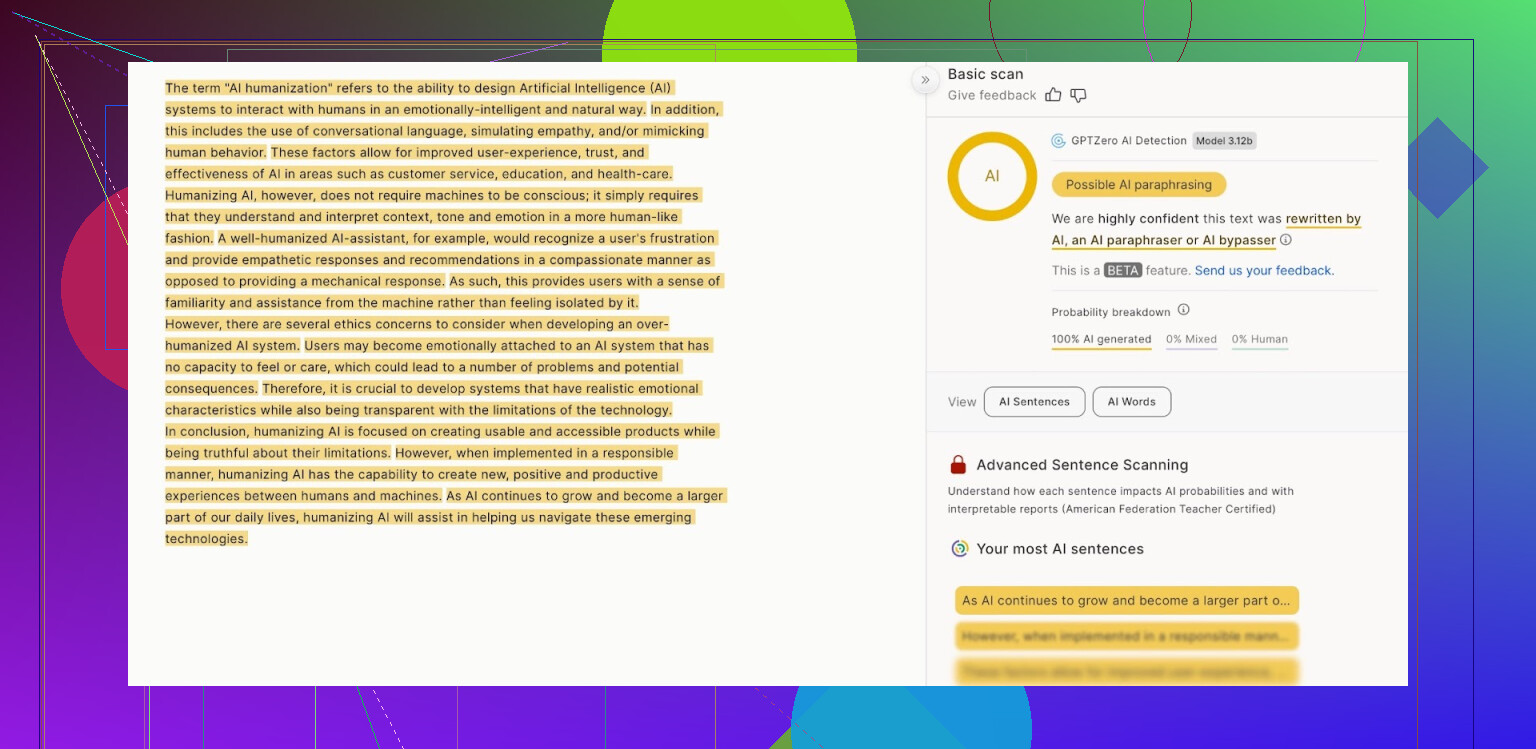This screenshot has width=1536, height=749.
Task: Click the yellow AI score ring
Action: 991,176
